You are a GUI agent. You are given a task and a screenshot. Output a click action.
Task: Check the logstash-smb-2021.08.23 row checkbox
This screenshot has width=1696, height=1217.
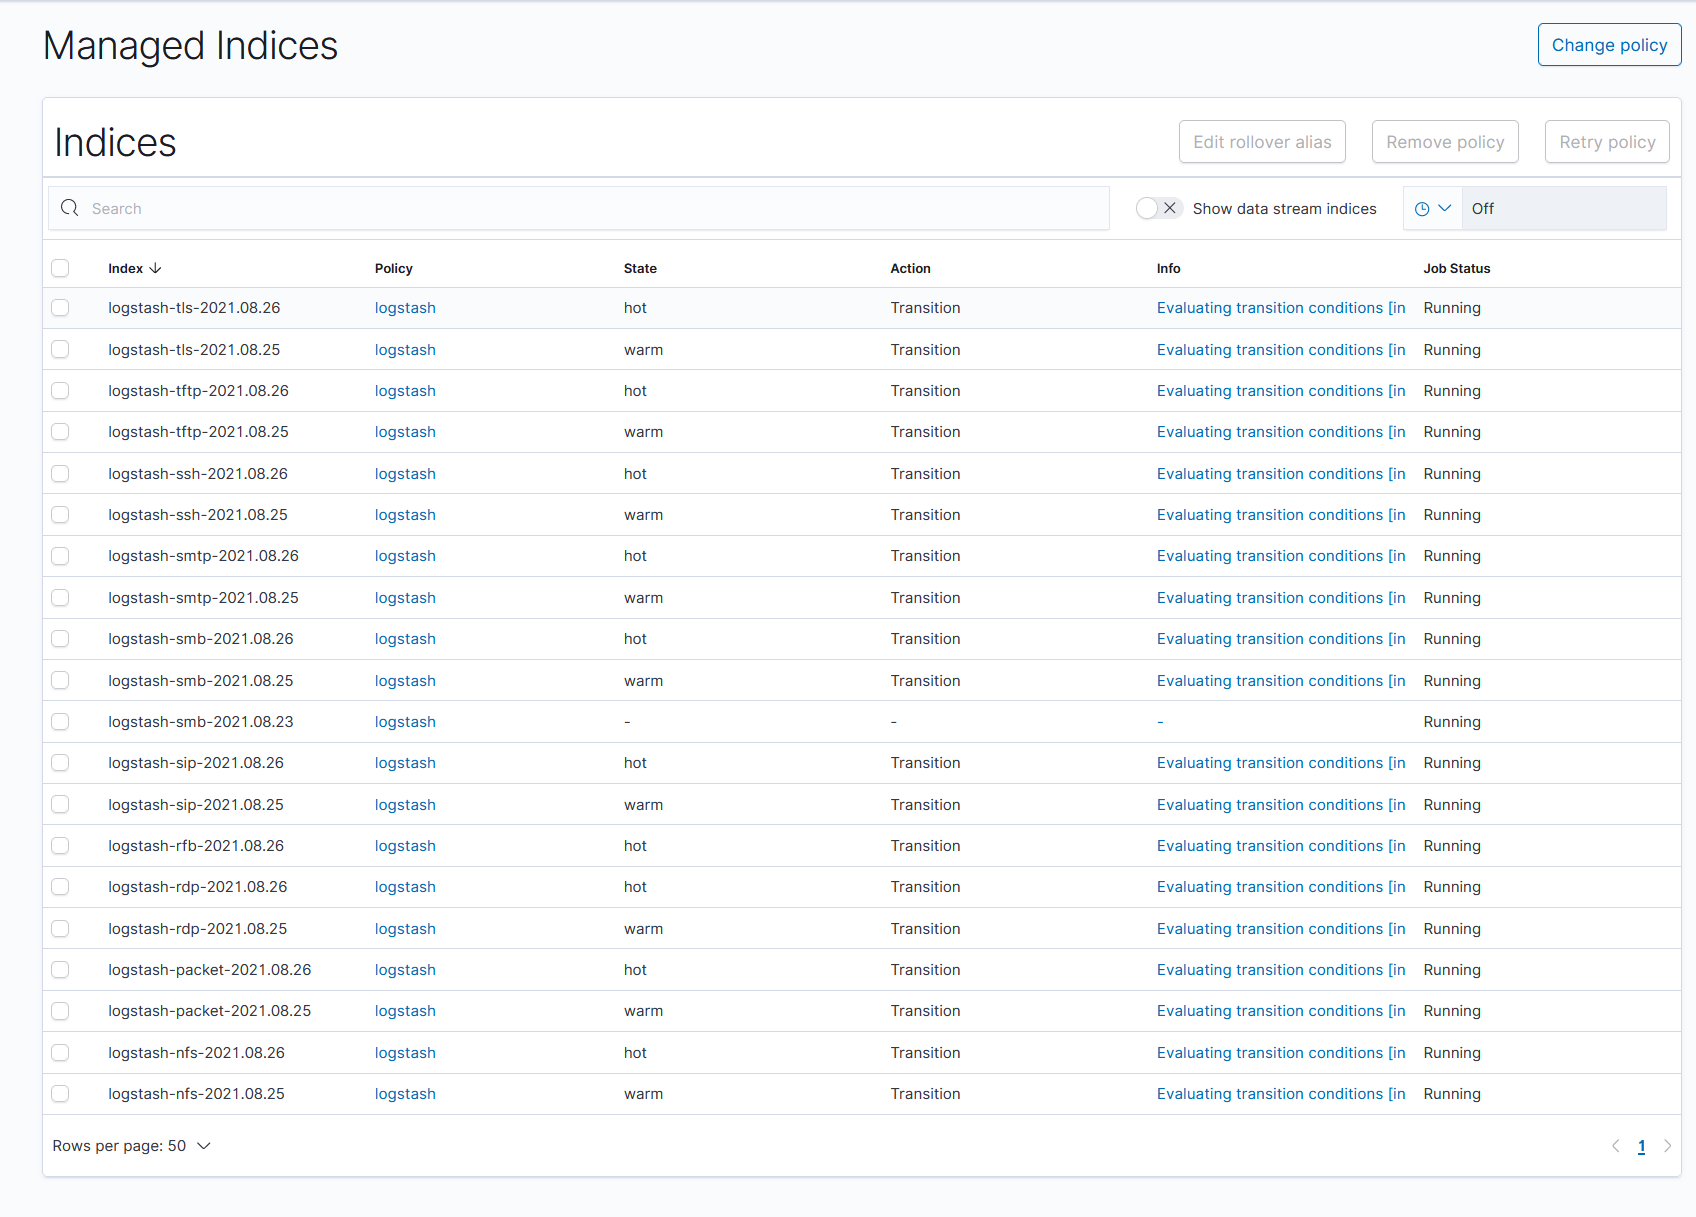pos(60,722)
